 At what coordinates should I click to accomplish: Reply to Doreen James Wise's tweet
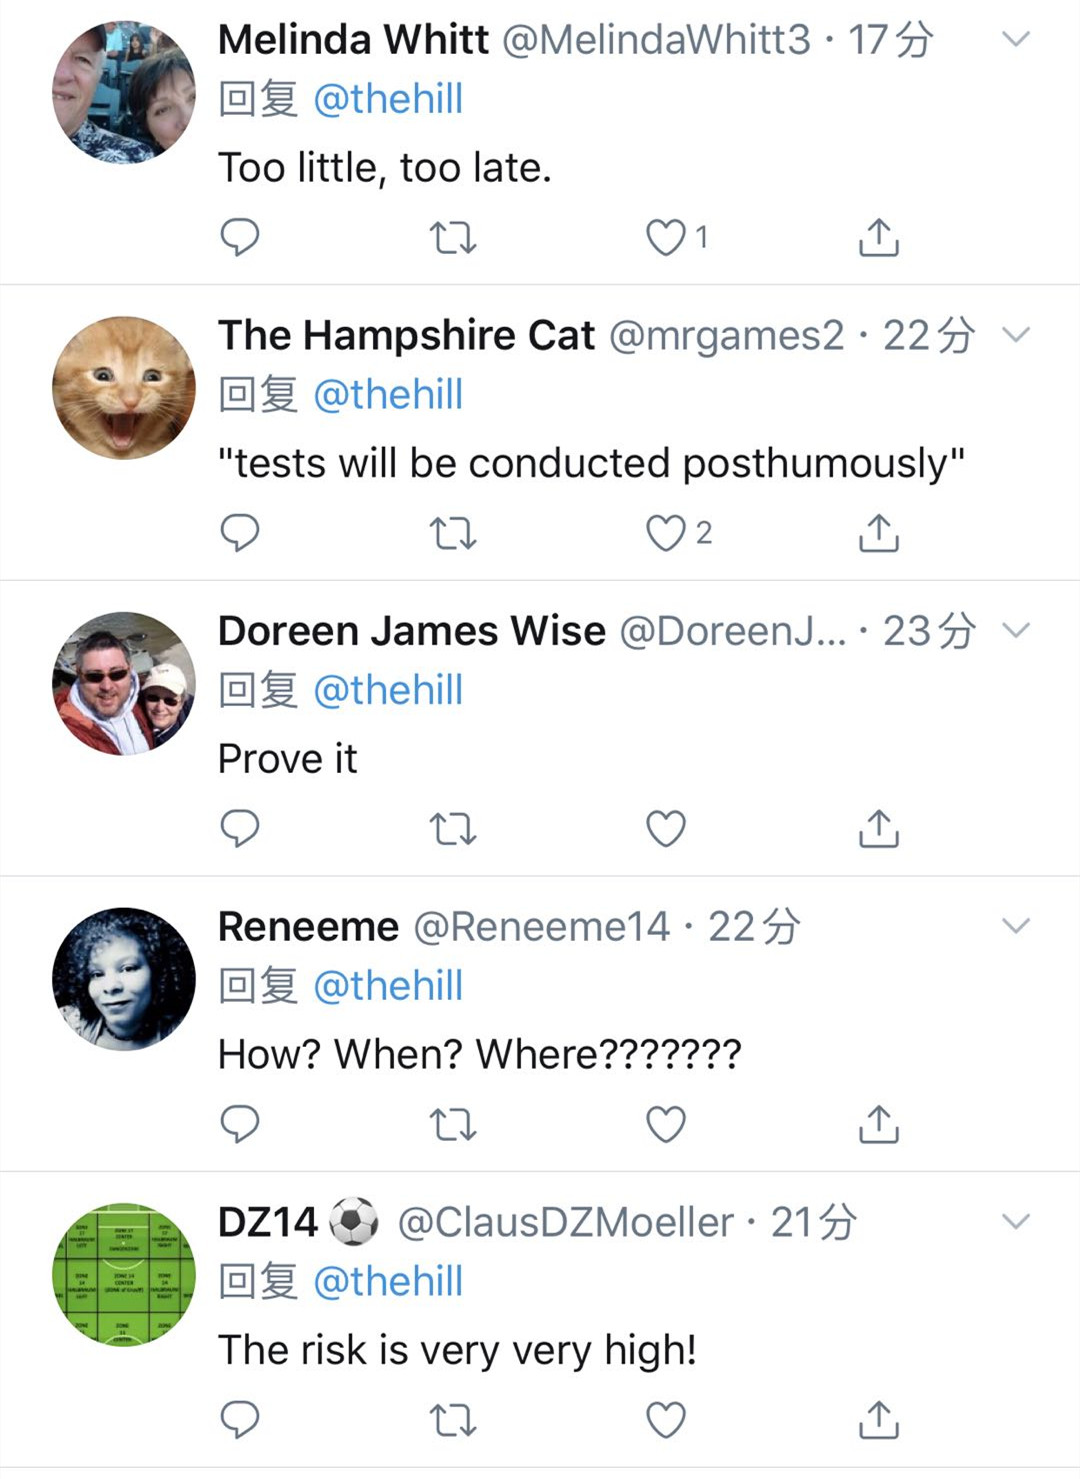(x=240, y=828)
